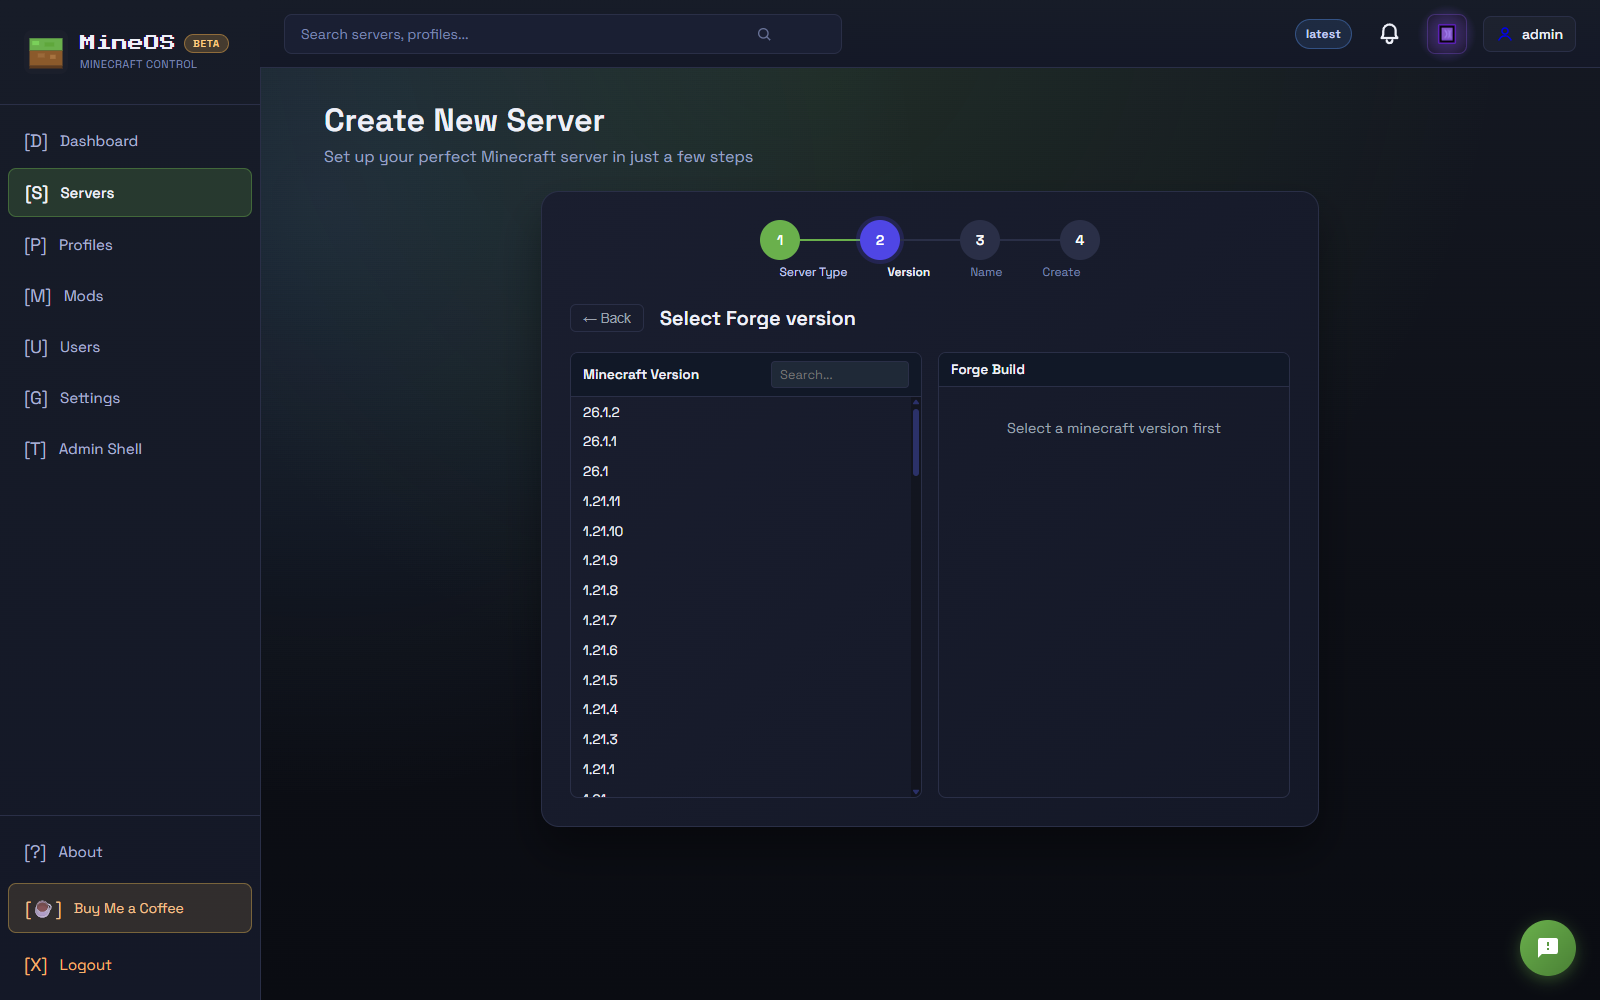This screenshot has height=1000, width=1600.
Task: Open the Admin Shell from the sidebar
Action: 100,448
